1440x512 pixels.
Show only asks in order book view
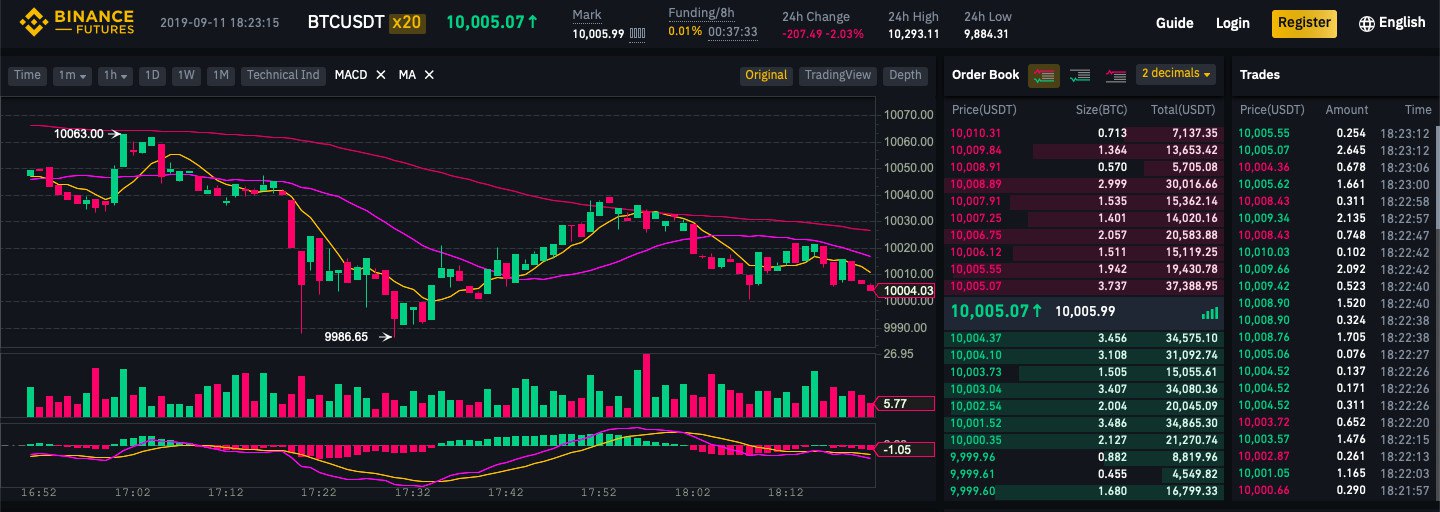point(1115,75)
